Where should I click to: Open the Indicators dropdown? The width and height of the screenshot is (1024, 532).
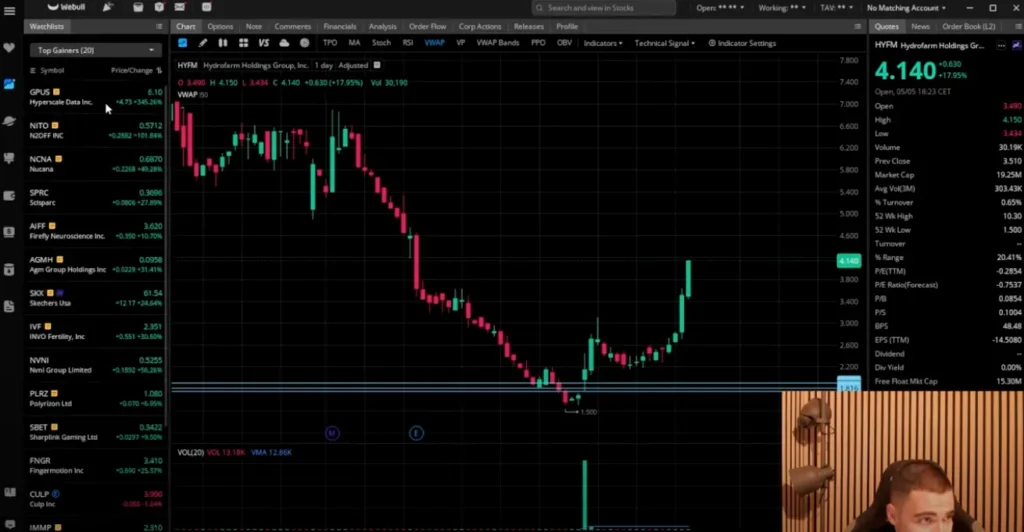pyautogui.click(x=603, y=43)
